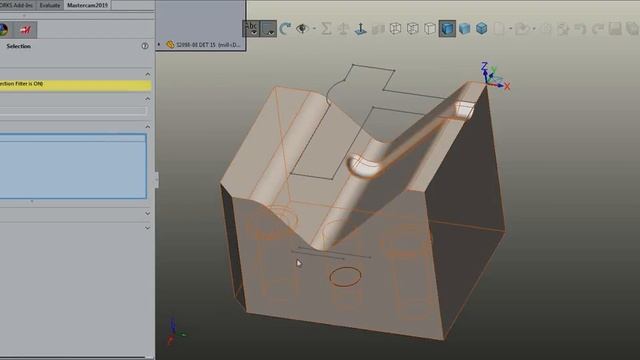The height and width of the screenshot is (360, 640).
Task: Click the repaint/refresh arrow icon
Action: point(285,29)
